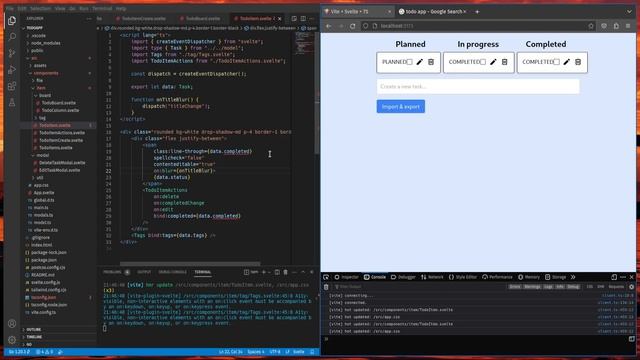
Task: Click the pencil edit icon on the In progress card
Action: click(x=493, y=62)
